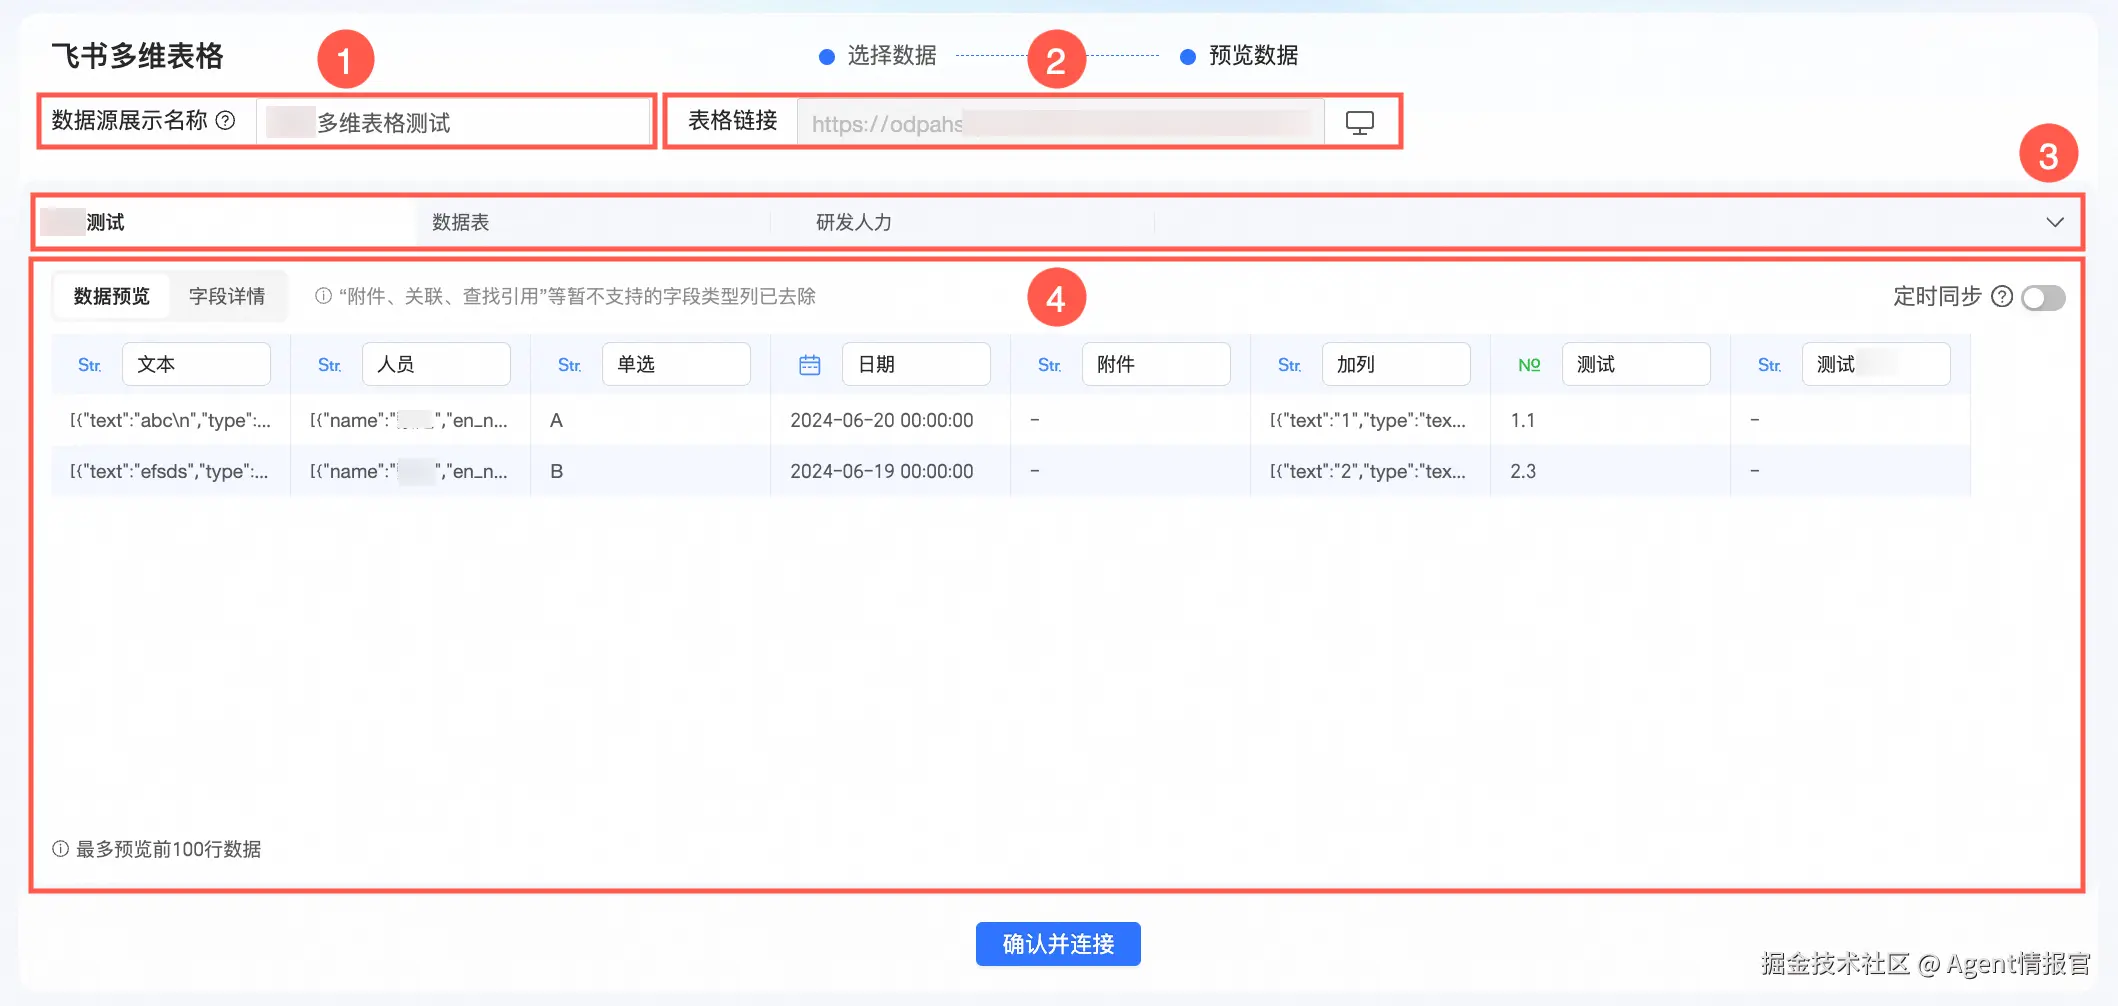Go to 选择数据 step
Screen dimensions: 2118x1006
[x=878, y=55]
